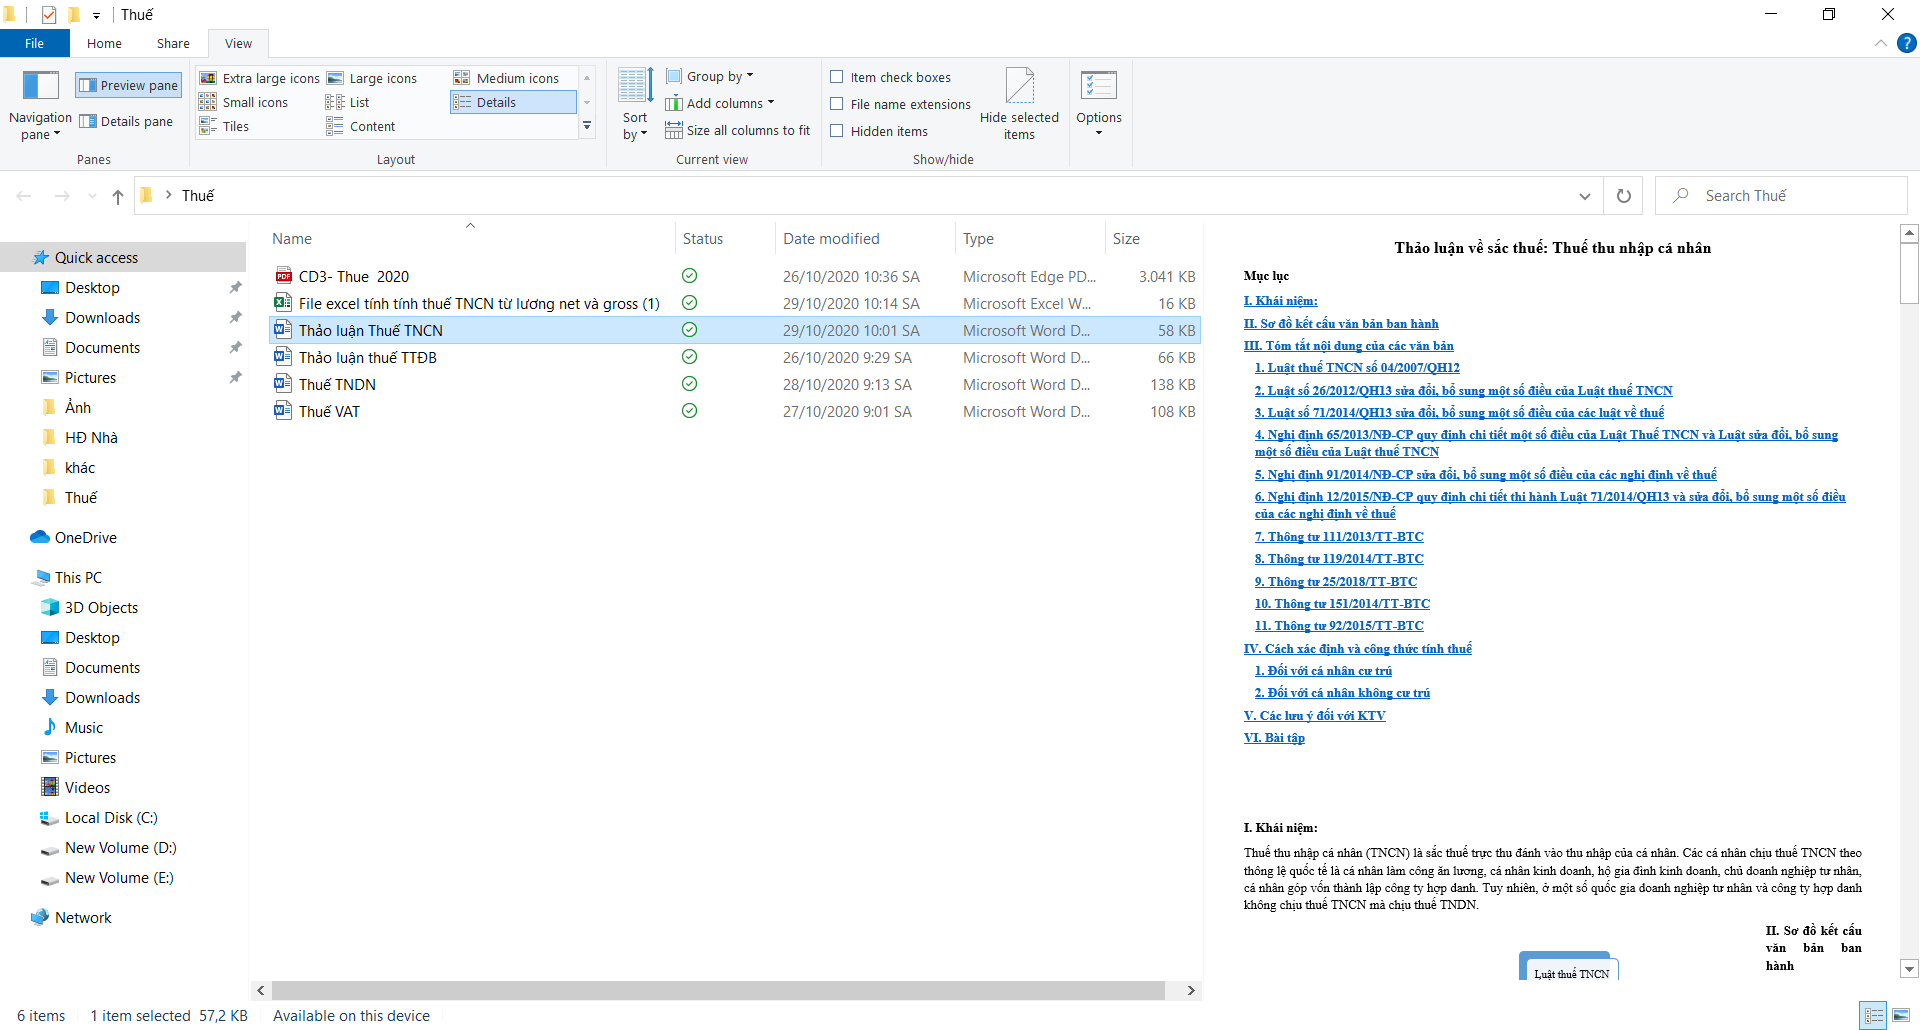The width and height of the screenshot is (1920, 1030).
Task: Enable Item check boxes option
Action: [x=837, y=77]
